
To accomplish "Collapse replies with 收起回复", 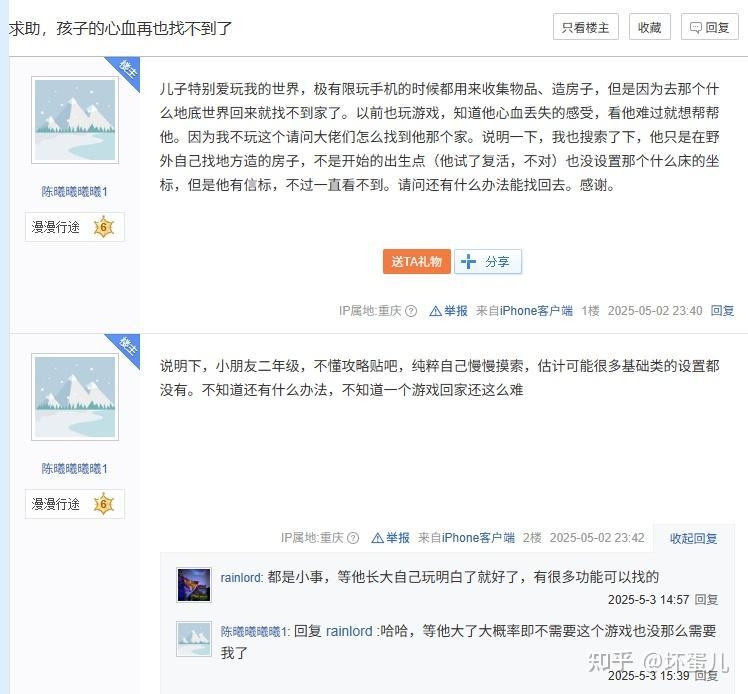I will click(693, 539).
